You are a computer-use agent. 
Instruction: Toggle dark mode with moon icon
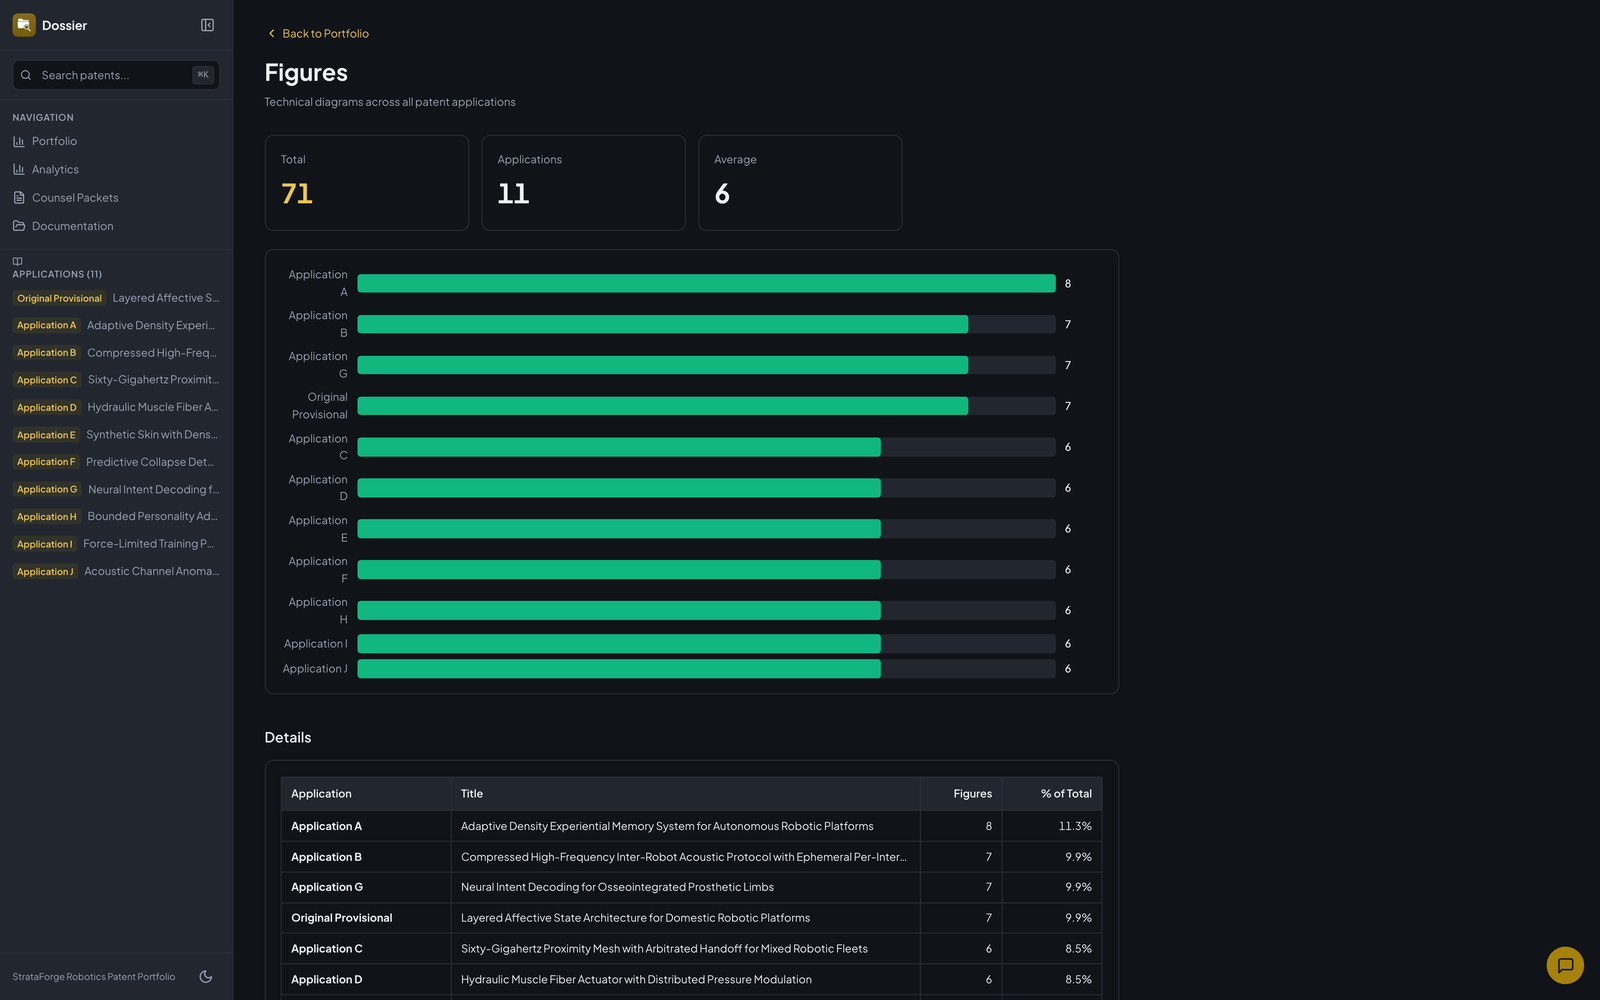point(206,977)
